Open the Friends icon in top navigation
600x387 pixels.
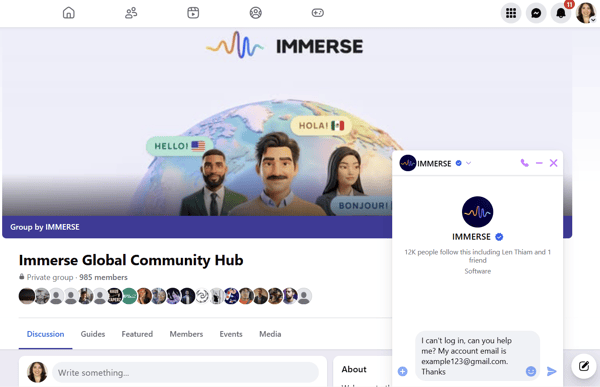pos(131,13)
